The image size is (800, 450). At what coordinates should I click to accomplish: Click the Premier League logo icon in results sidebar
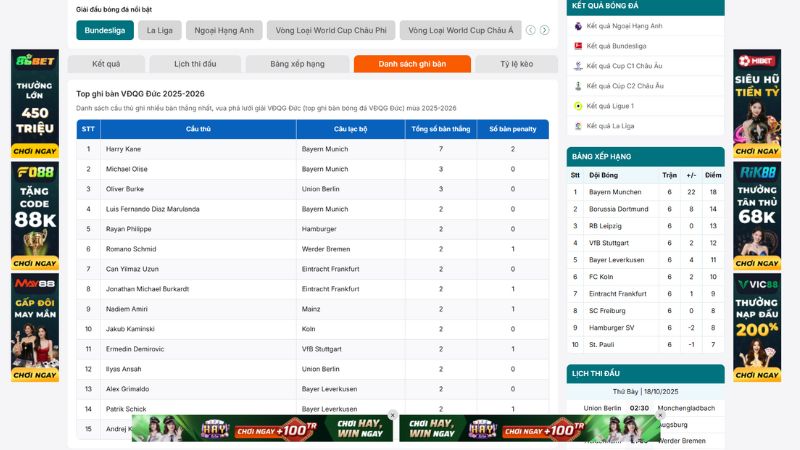tap(578, 26)
